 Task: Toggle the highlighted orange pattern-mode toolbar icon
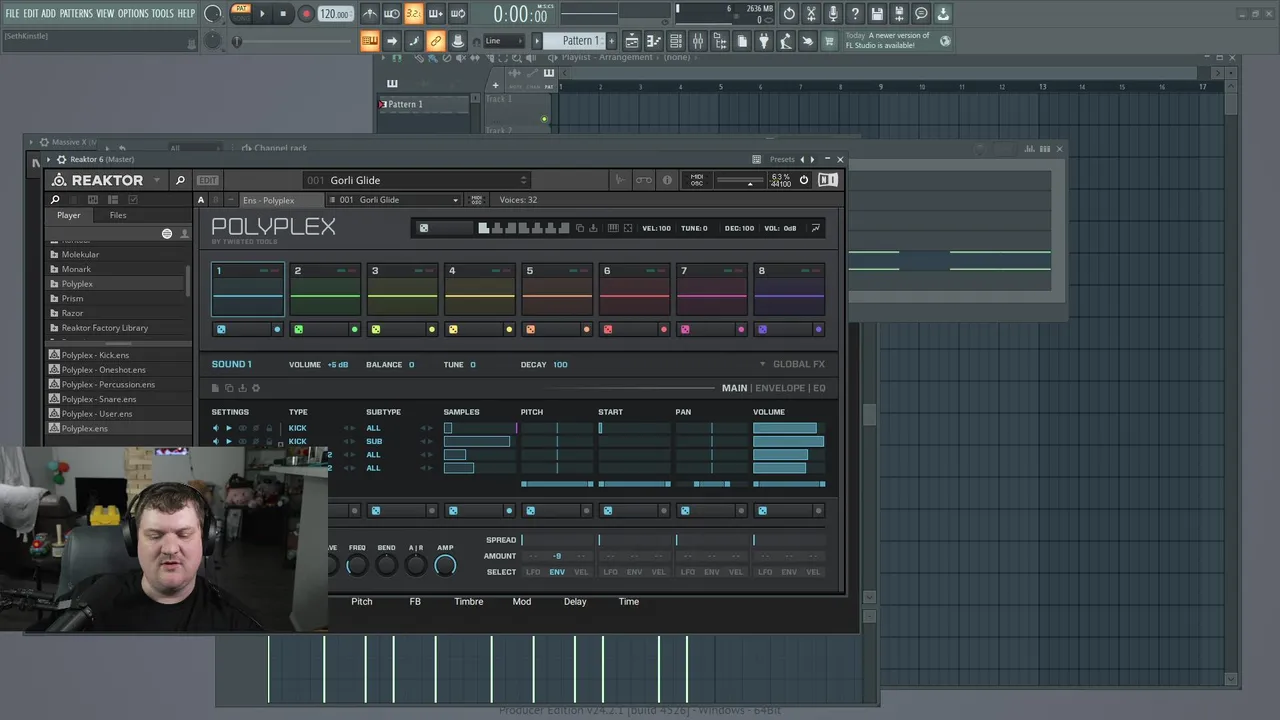(369, 41)
